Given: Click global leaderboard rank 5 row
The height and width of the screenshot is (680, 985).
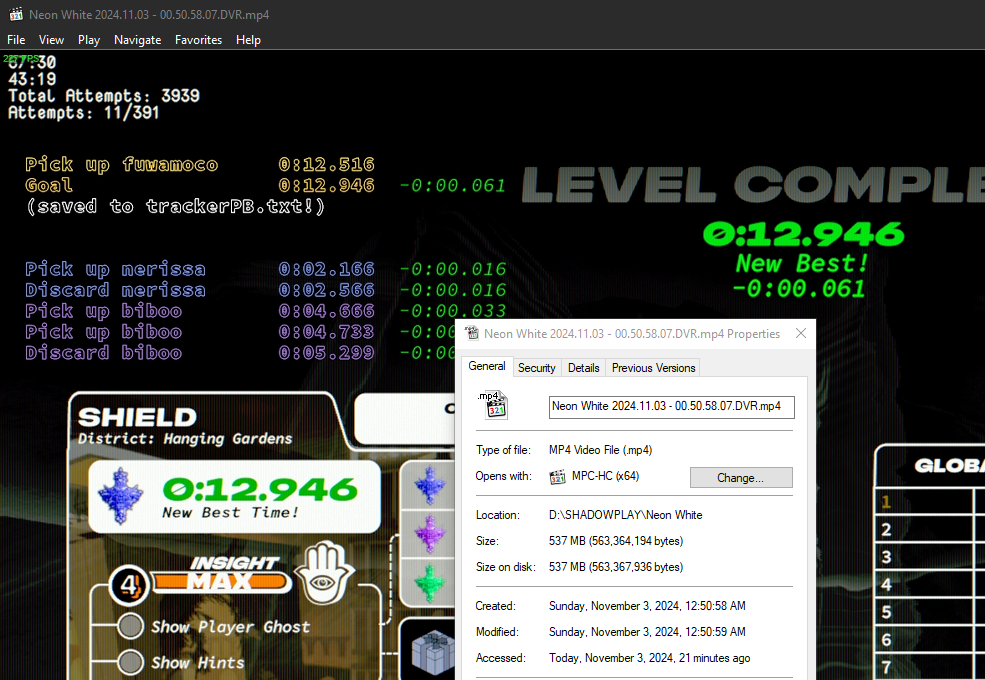Looking at the screenshot, I should point(930,612).
